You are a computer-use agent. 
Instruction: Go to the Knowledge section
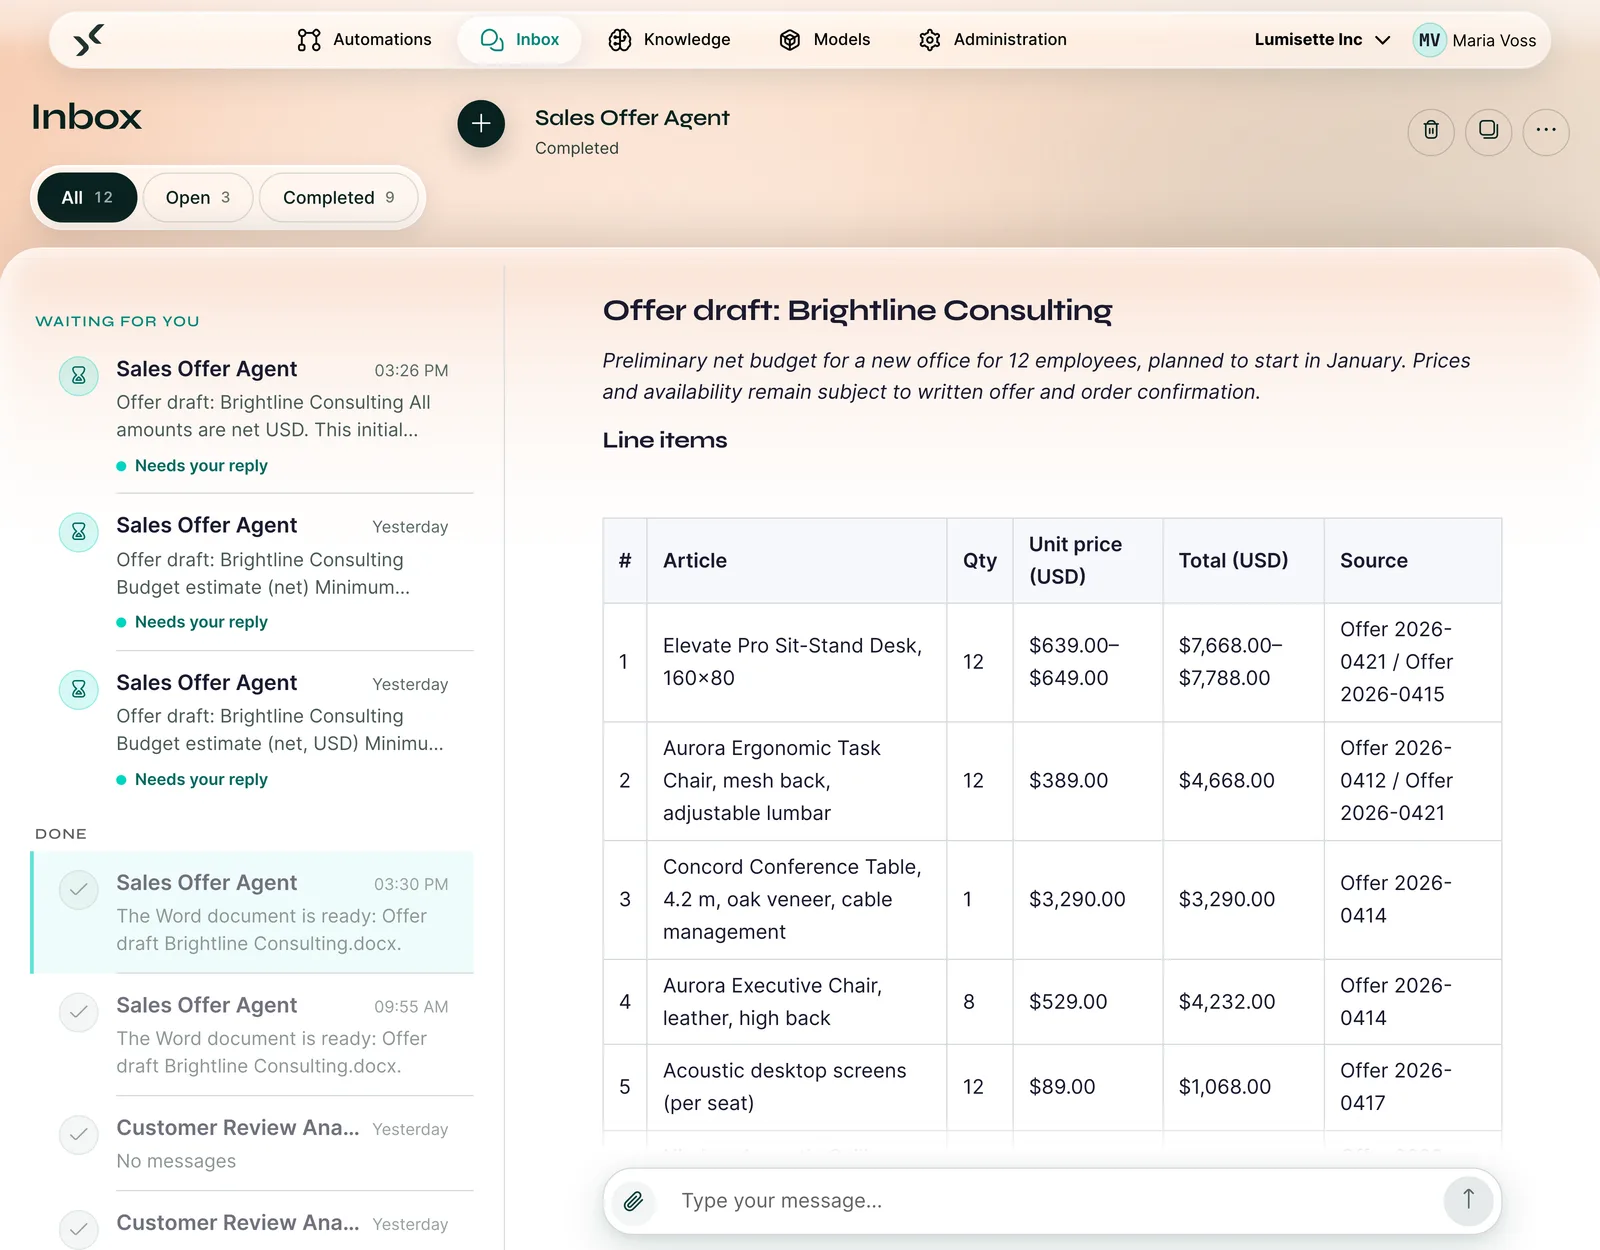[670, 40]
